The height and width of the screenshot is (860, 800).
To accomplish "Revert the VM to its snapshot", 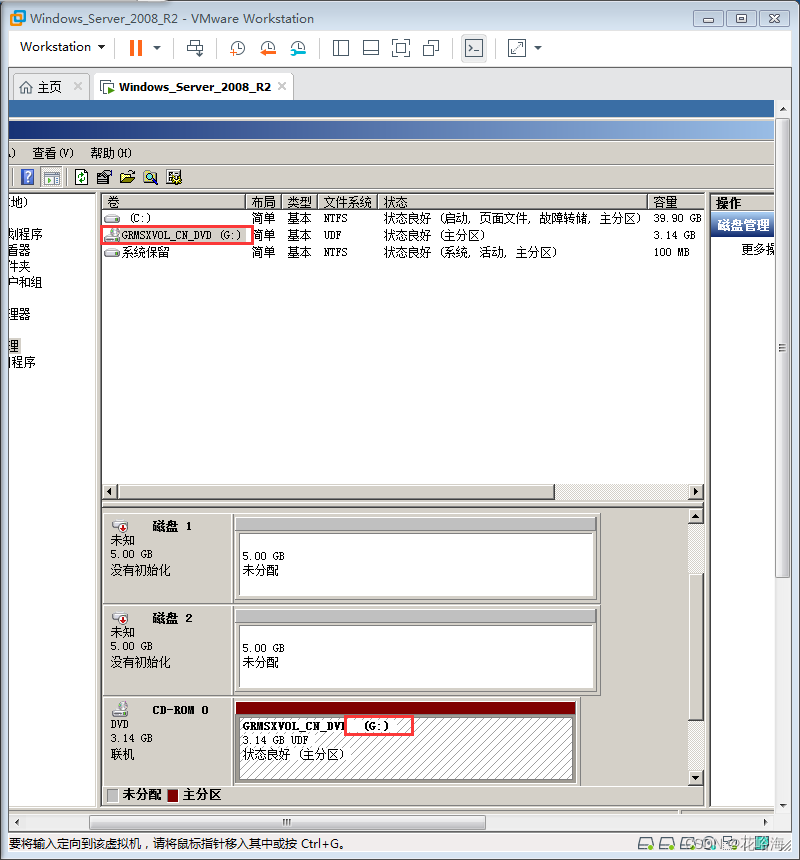I will coord(268,48).
